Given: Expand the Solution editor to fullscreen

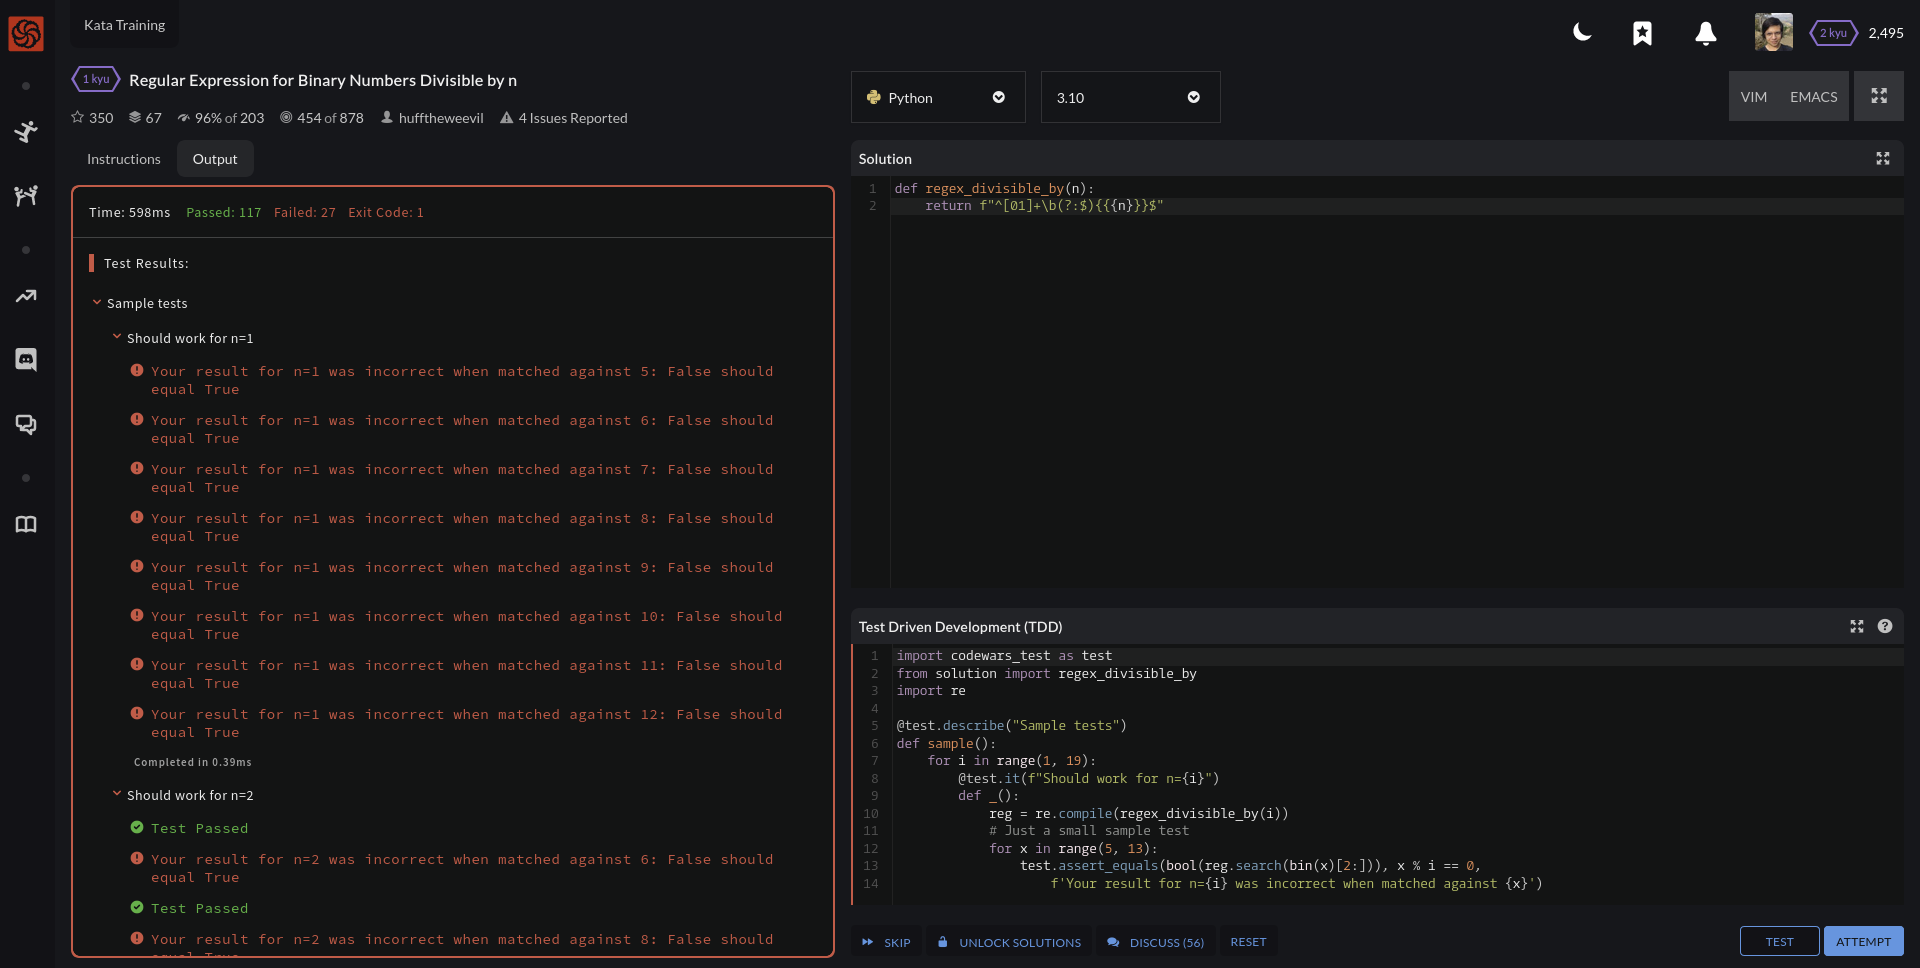Looking at the screenshot, I should point(1882,159).
